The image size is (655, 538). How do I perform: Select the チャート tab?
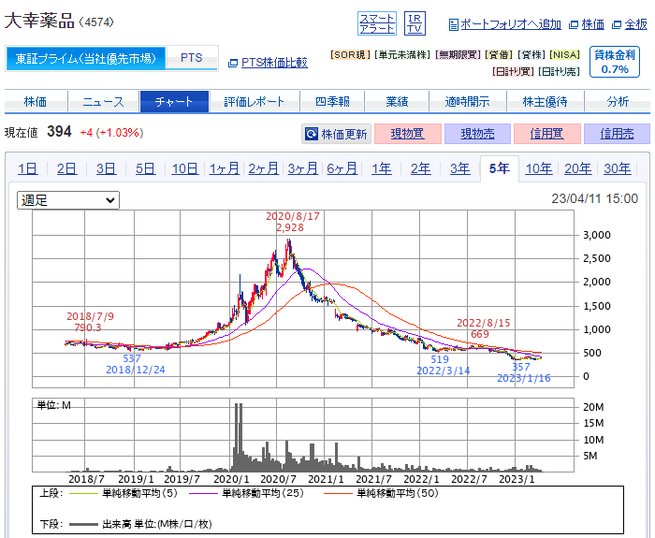(x=174, y=102)
